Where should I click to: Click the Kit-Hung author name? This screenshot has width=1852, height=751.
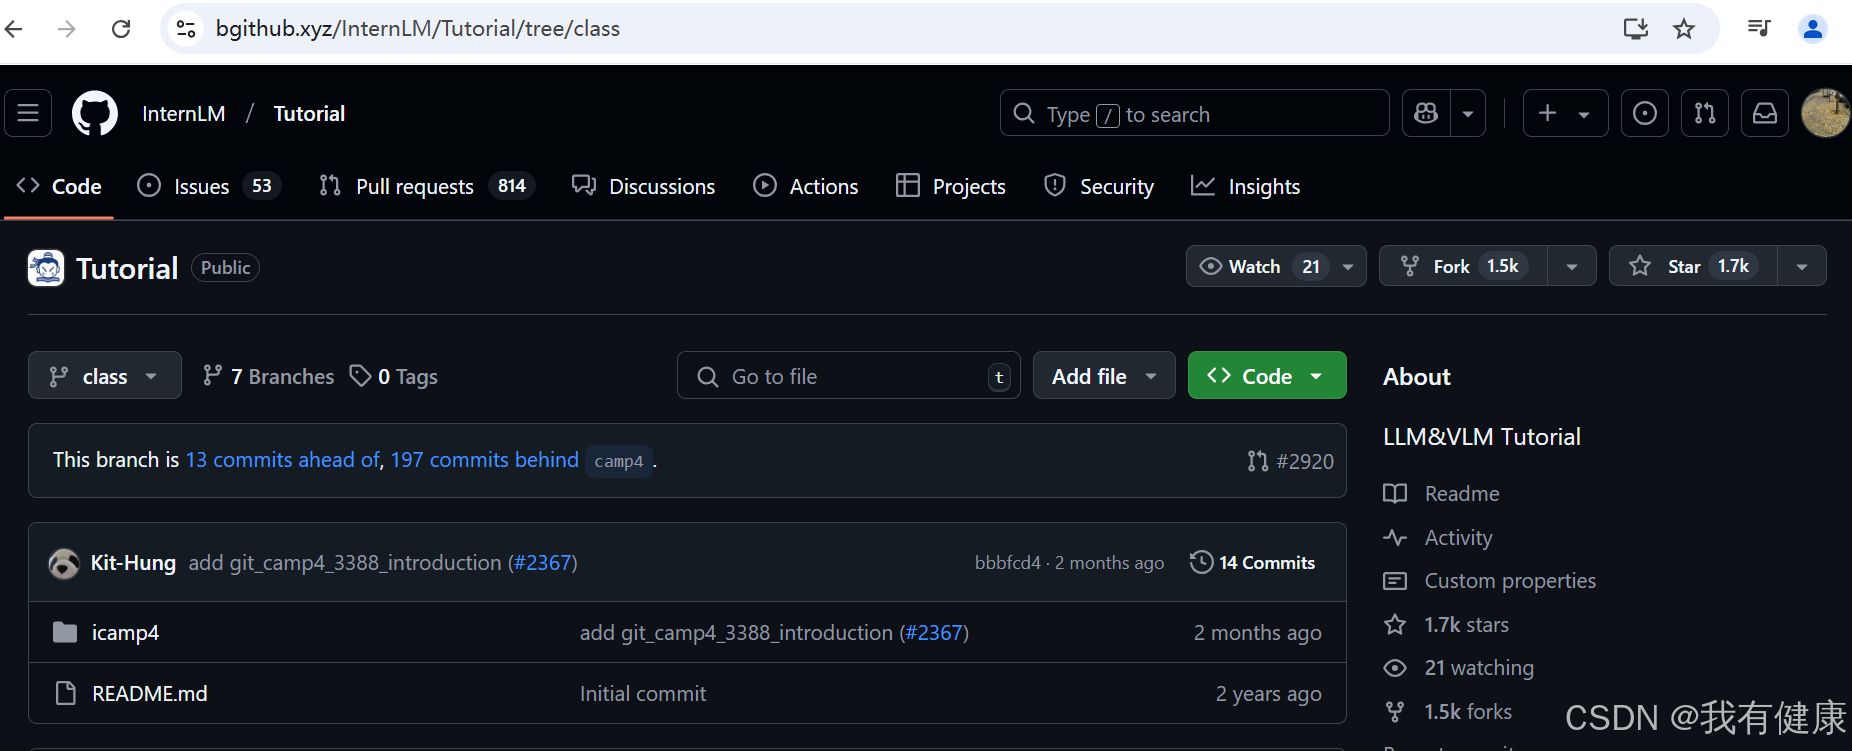tap(133, 563)
